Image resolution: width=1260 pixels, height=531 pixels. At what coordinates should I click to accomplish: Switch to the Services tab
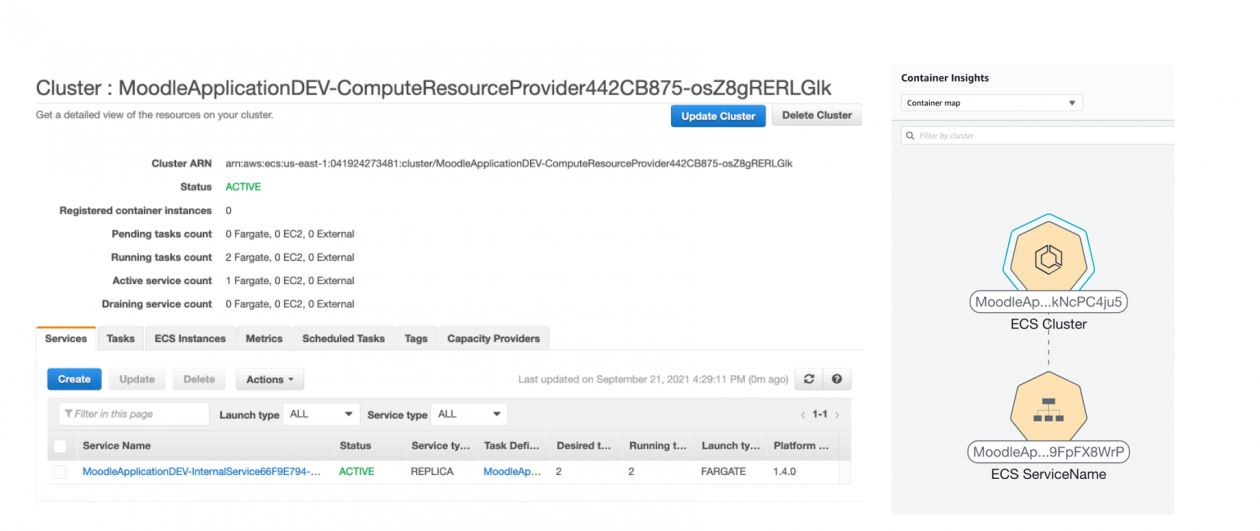[66, 339]
